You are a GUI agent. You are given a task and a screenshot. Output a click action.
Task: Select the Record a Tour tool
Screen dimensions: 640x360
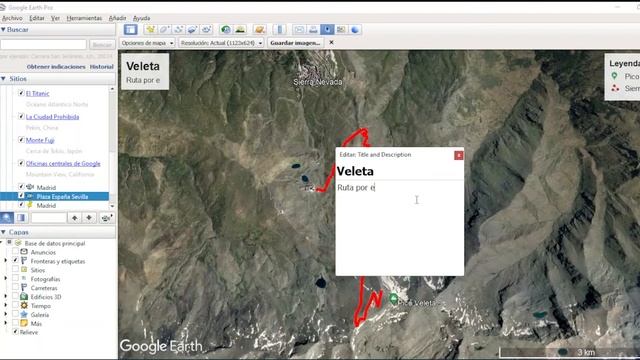[x=206, y=29]
